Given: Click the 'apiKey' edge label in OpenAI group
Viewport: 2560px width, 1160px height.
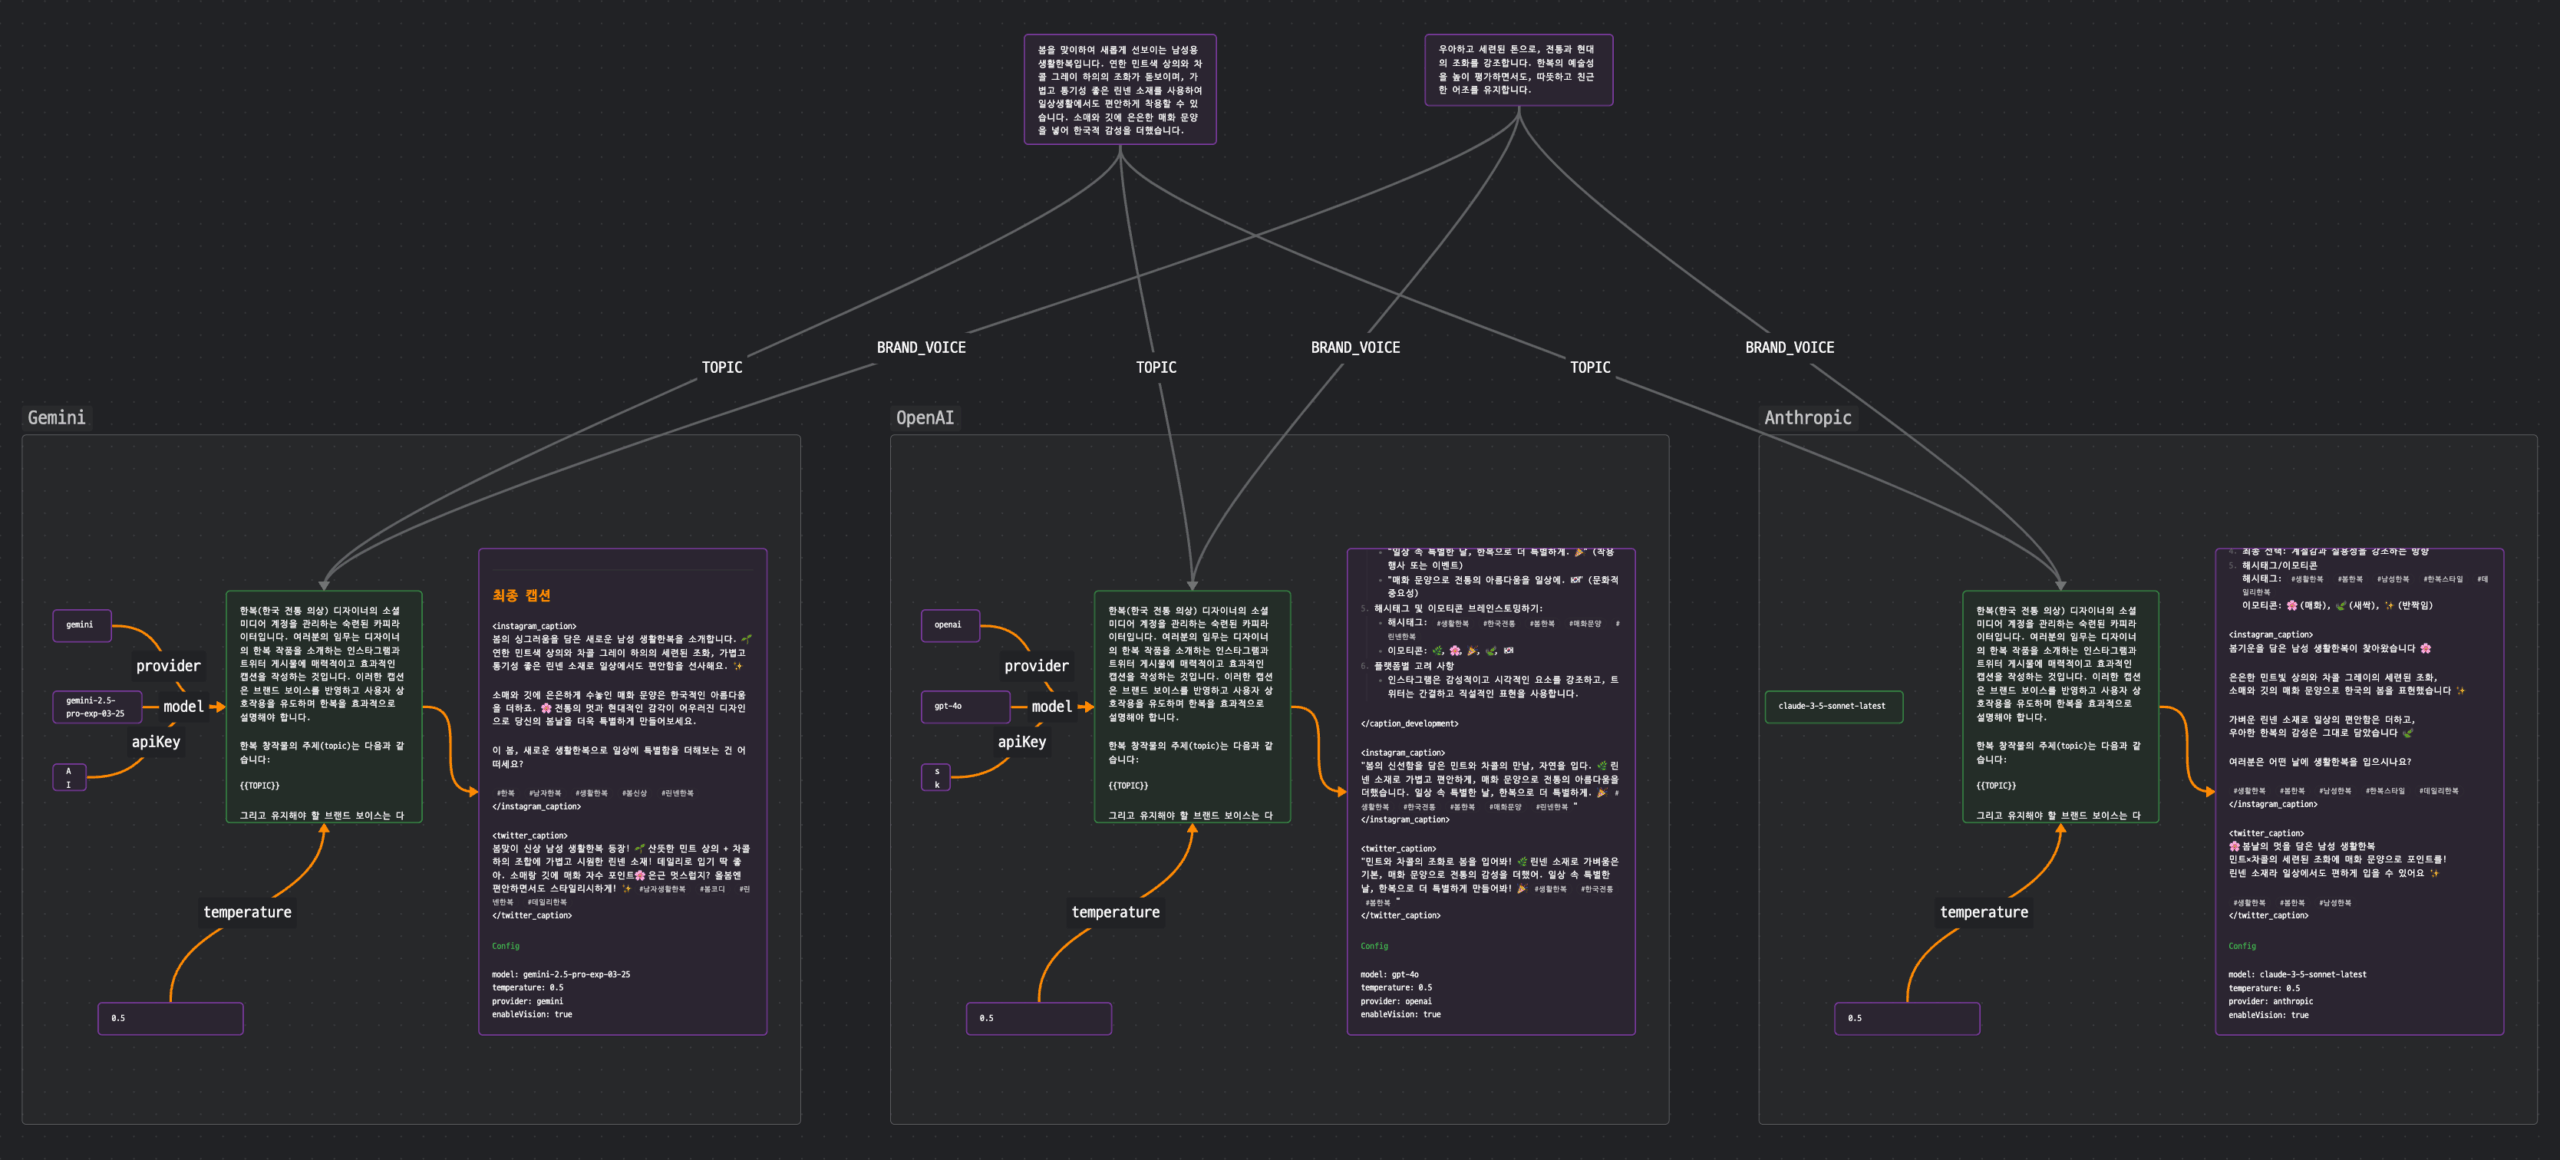Looking at the screenshot, I should click(1022, 742).
